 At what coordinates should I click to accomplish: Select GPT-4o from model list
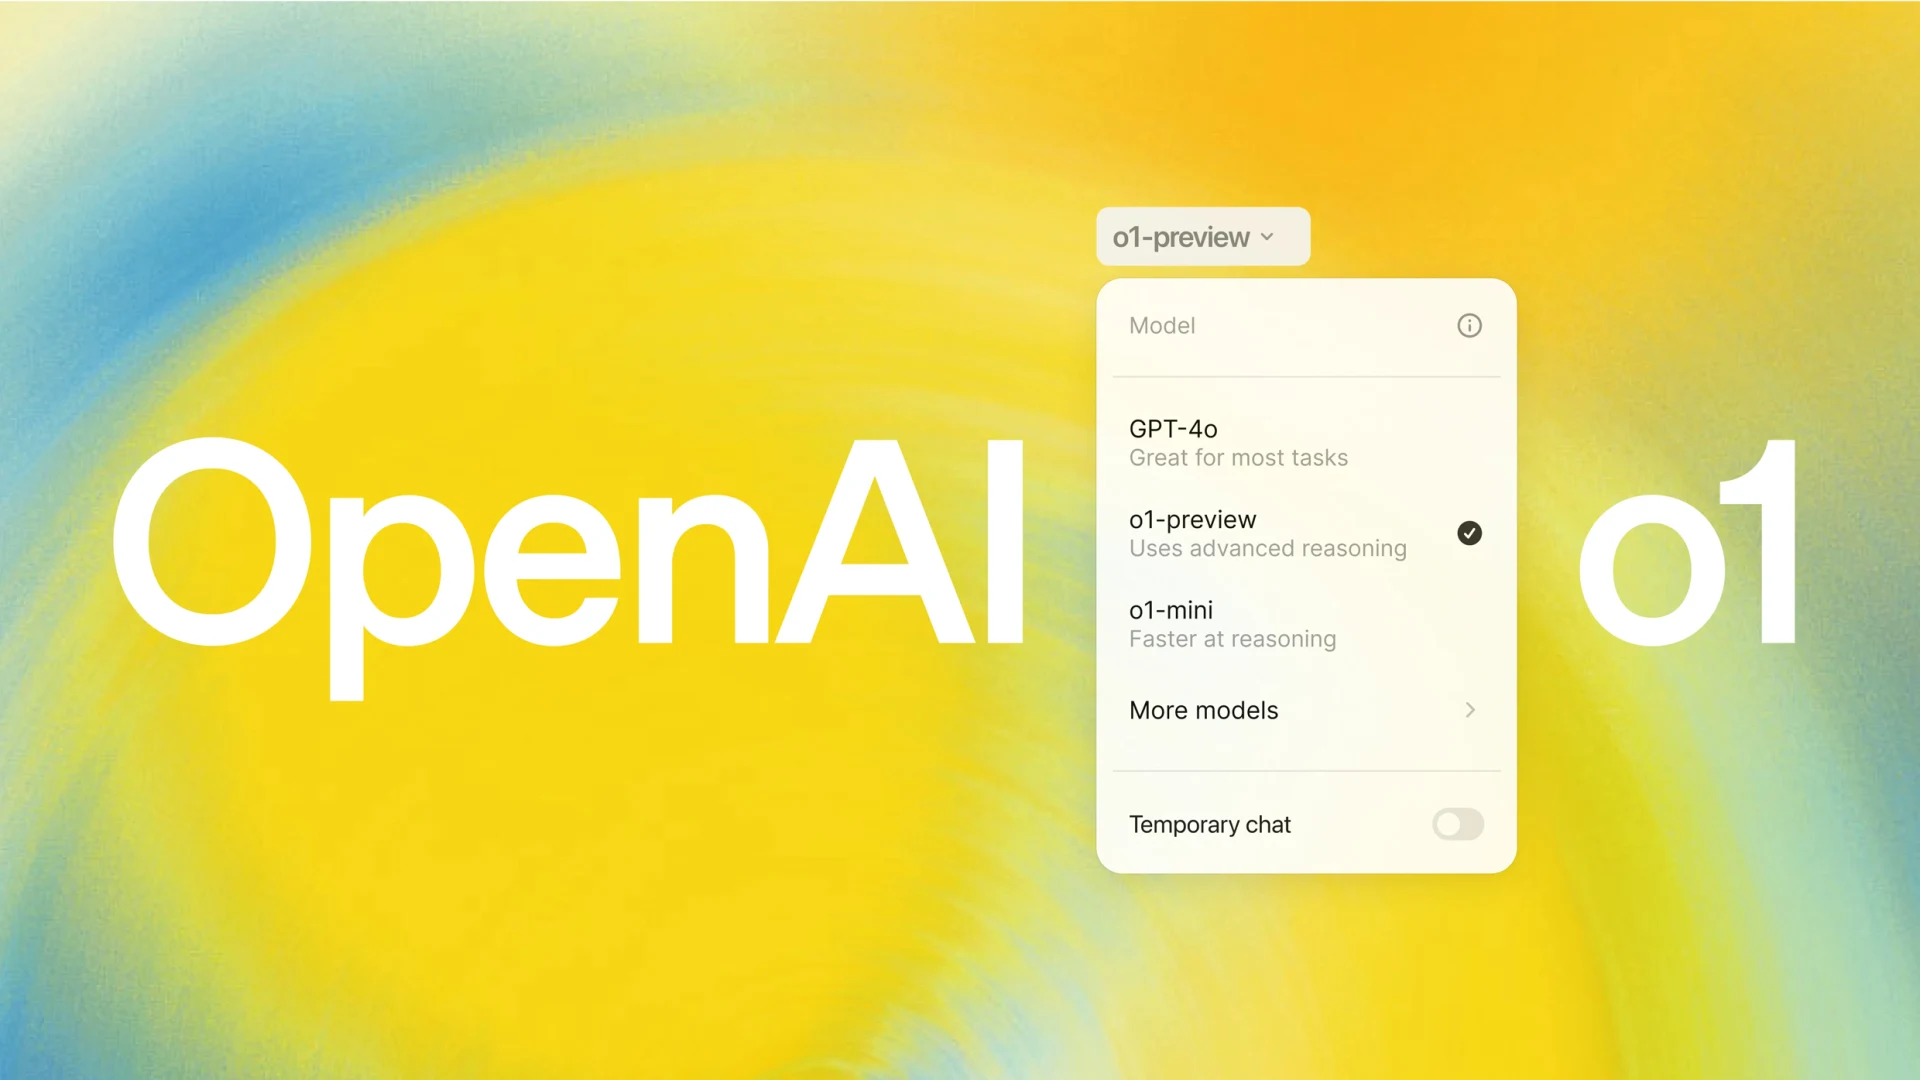pyautogui.click(x=1303, y=440)
